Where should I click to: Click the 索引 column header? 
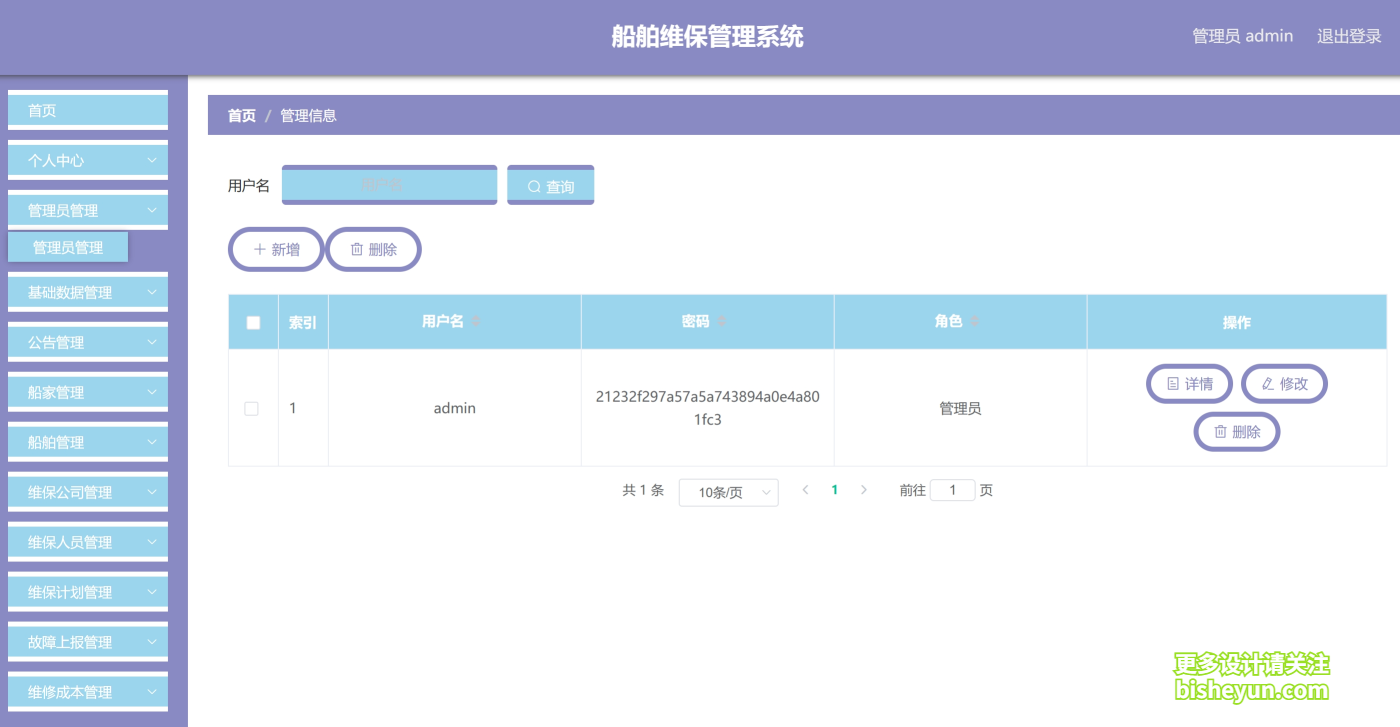click(x=303, y=322)
